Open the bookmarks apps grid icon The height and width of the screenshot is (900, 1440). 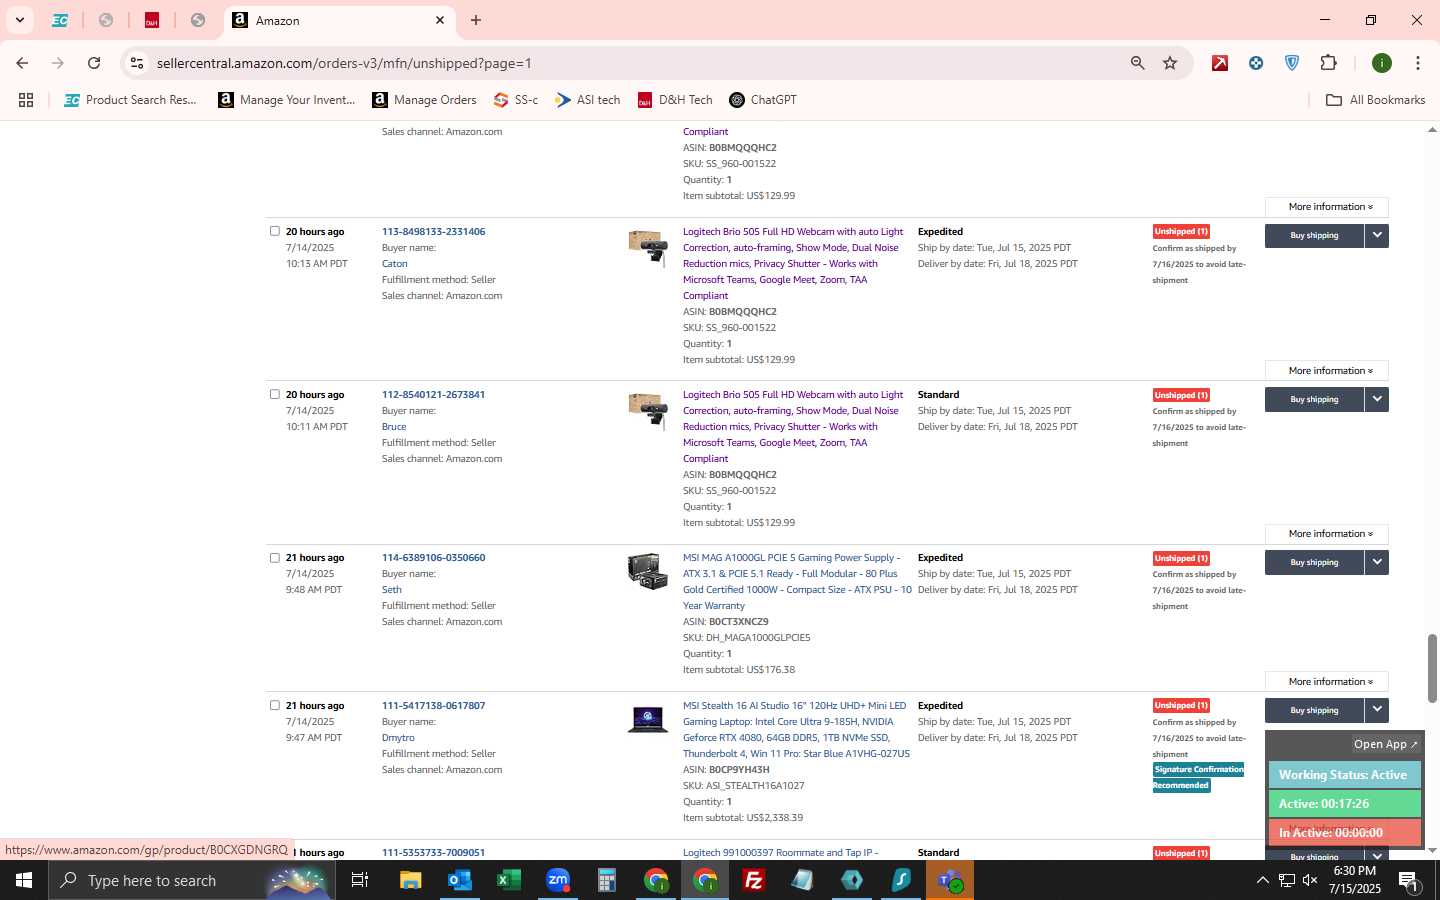[x=26, y=100]
